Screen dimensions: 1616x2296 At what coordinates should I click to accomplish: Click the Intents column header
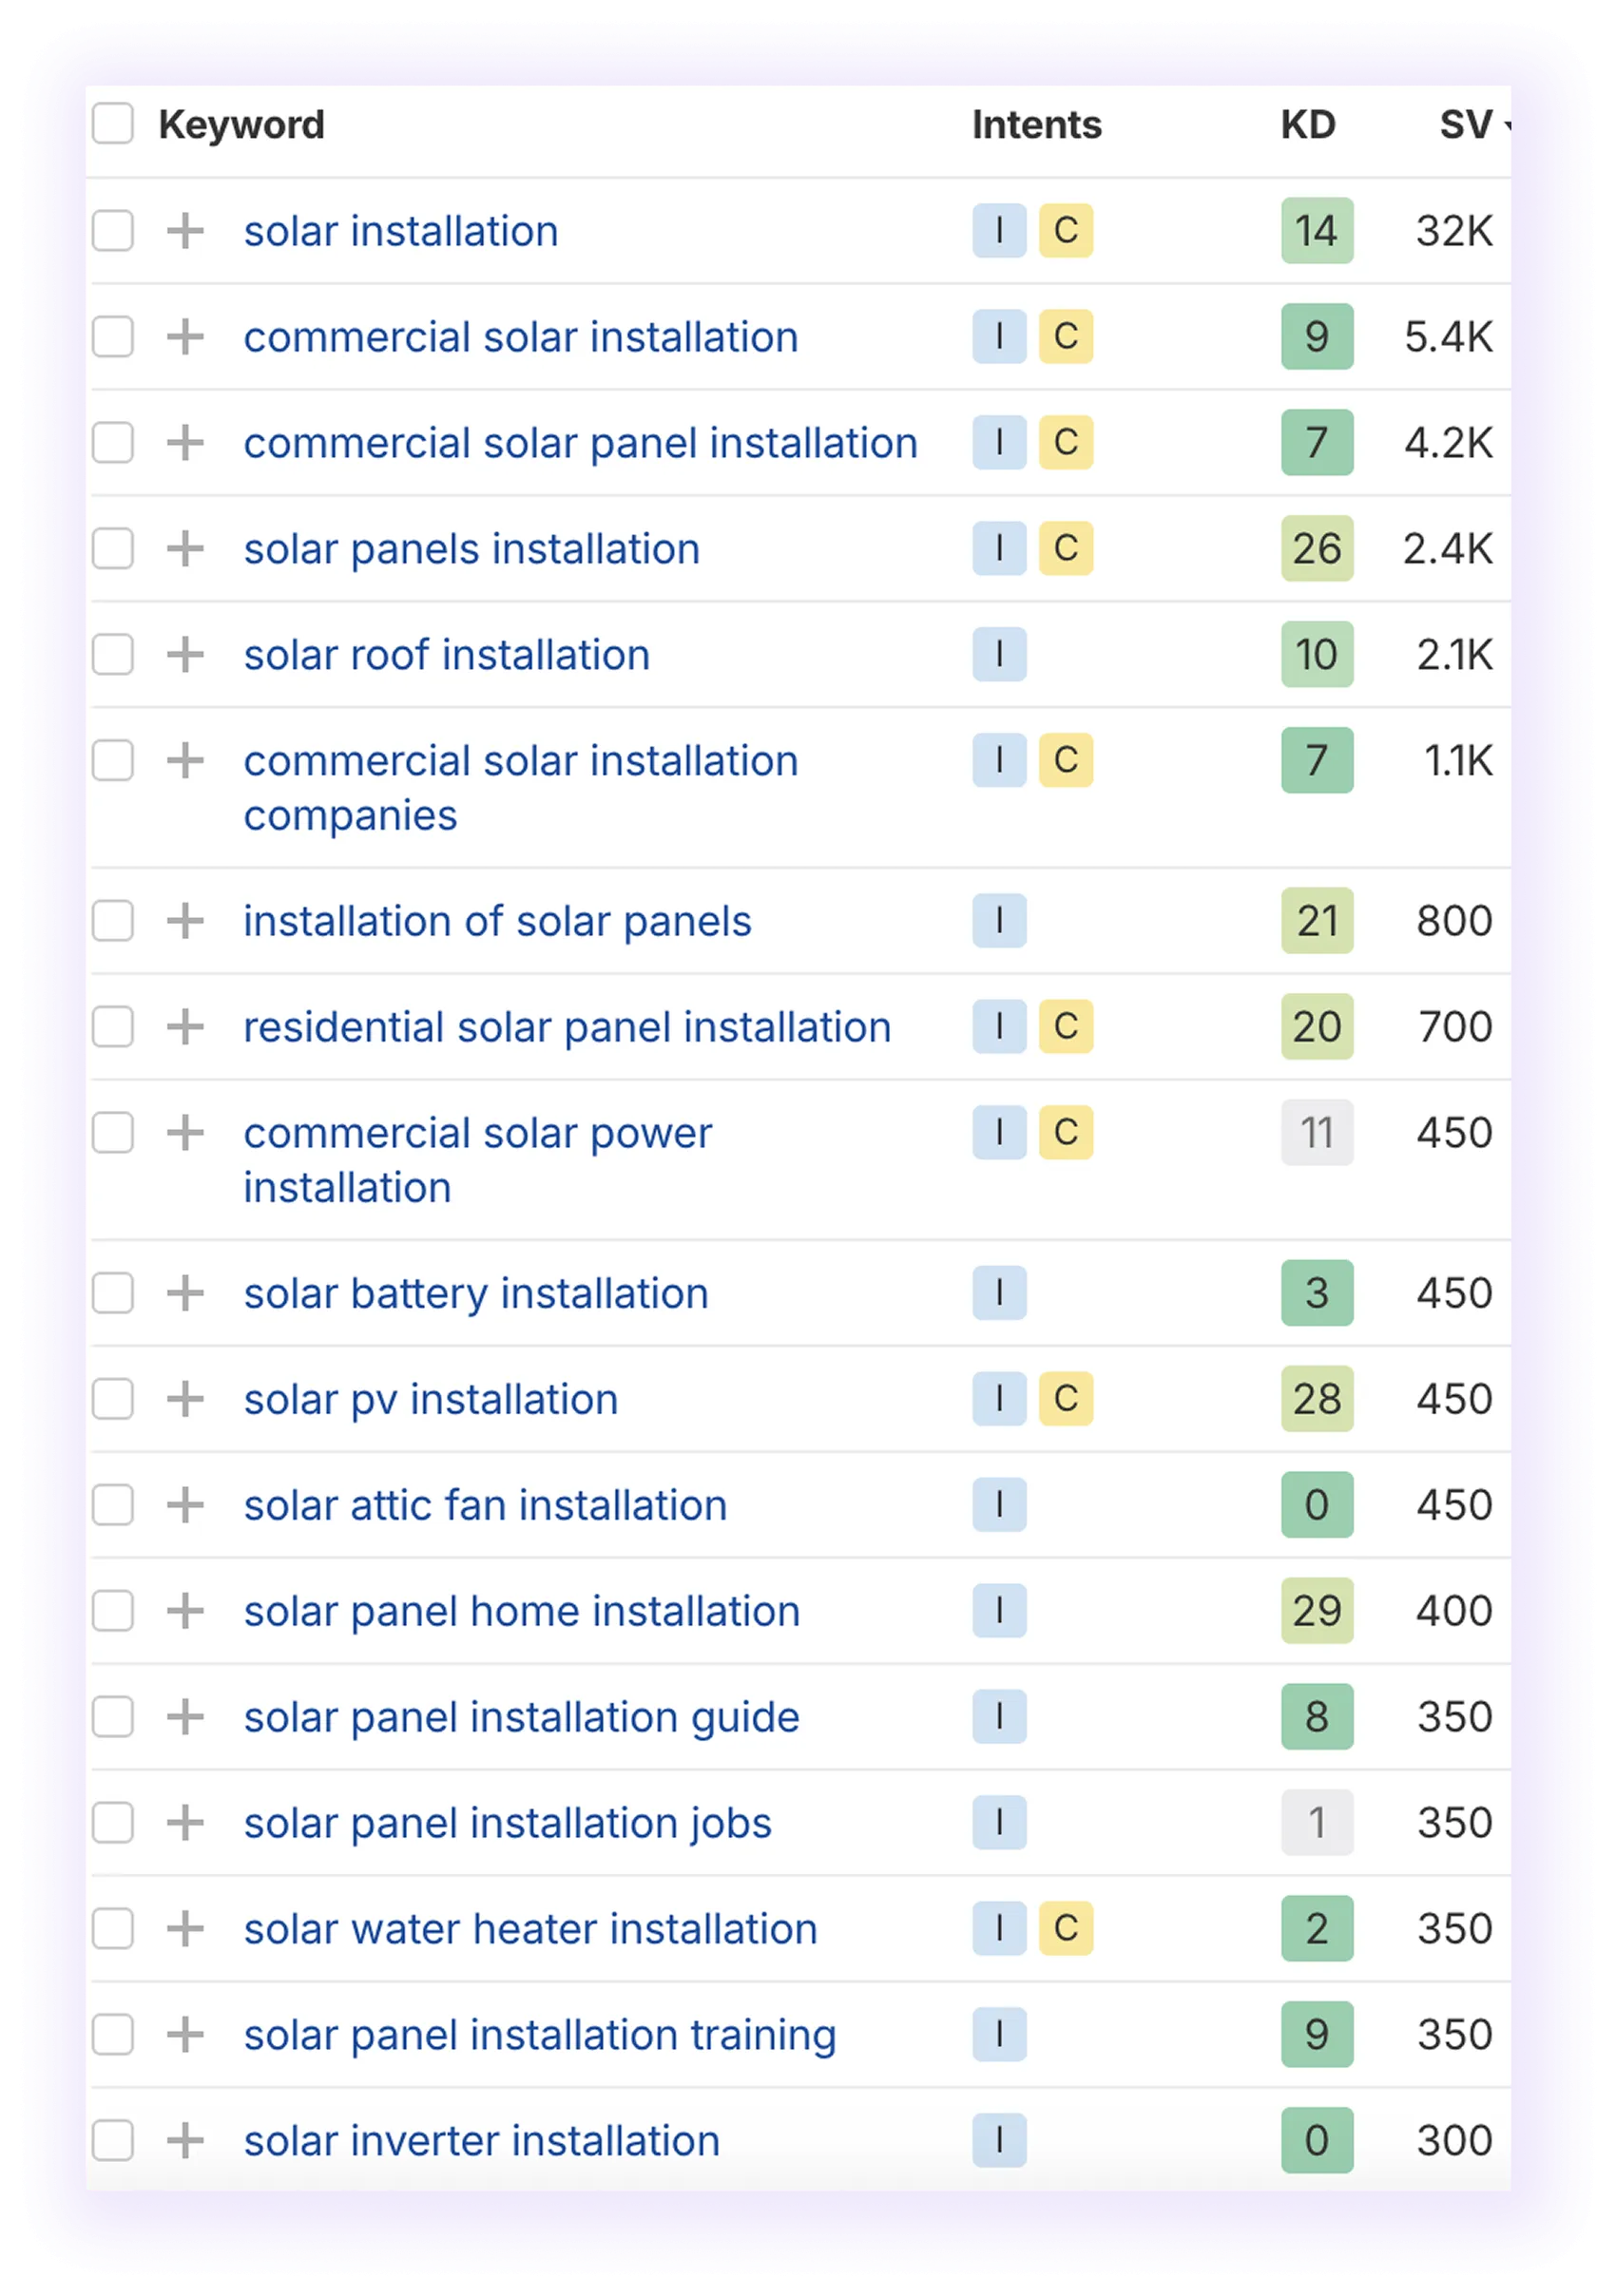[1035, 125]
